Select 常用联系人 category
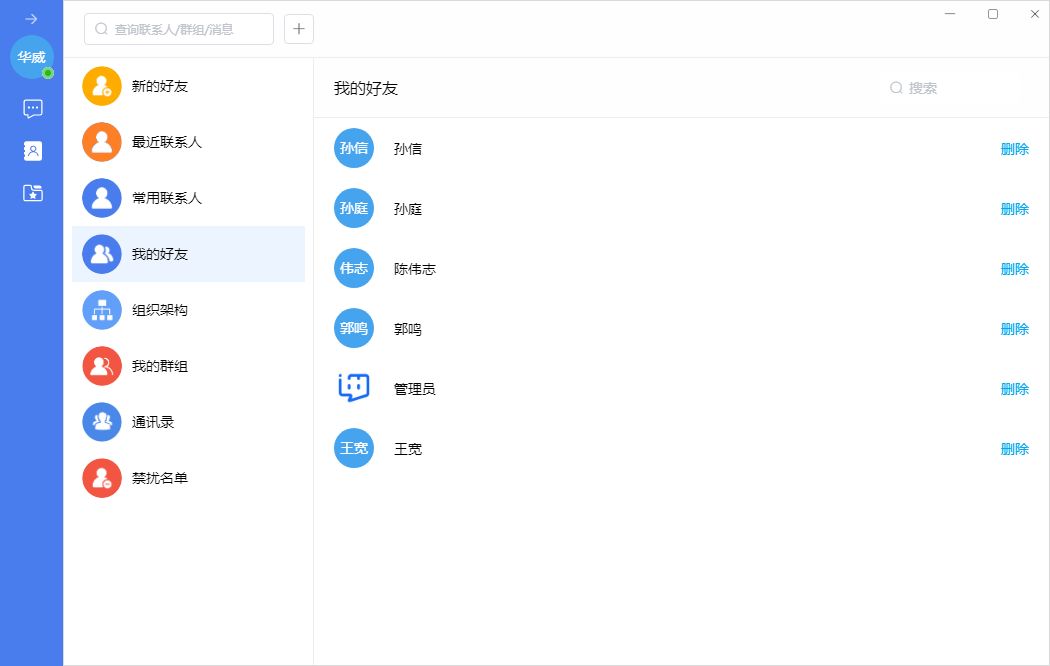The width and height of the screenshot is (1050, 666). [x=166, y=198]
